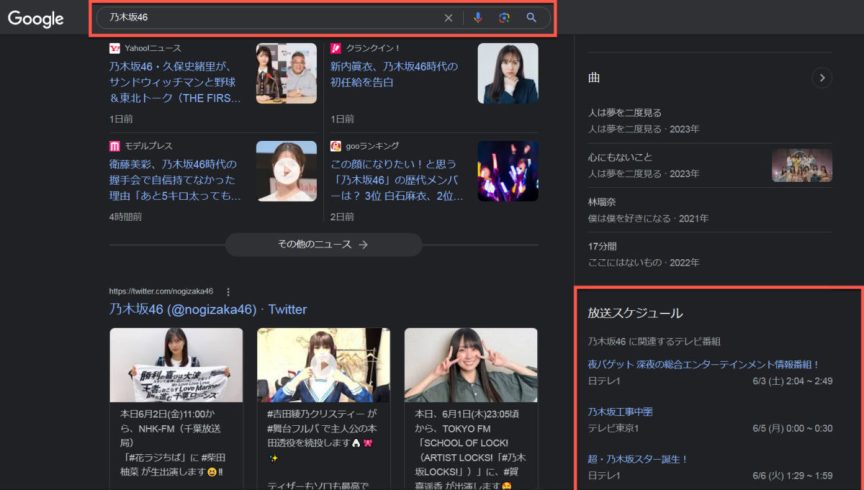This screenshot has height=490, width=864.
Task: Open the 久保史緒里 Yahoo news article
Action: point(175,82)
